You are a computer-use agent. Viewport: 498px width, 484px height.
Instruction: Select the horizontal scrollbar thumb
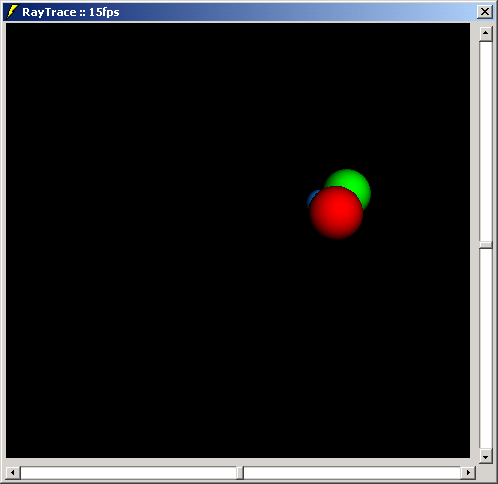pos(240,472)
